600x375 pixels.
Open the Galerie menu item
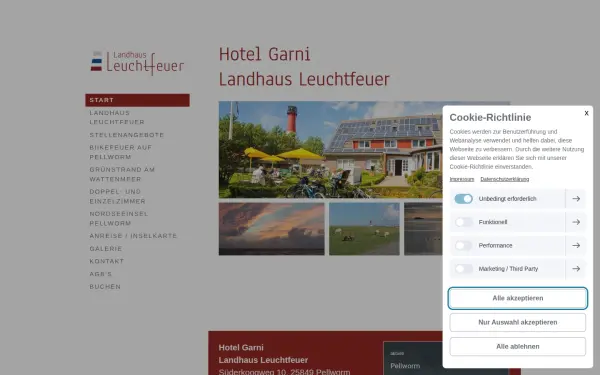click(106, 248)
